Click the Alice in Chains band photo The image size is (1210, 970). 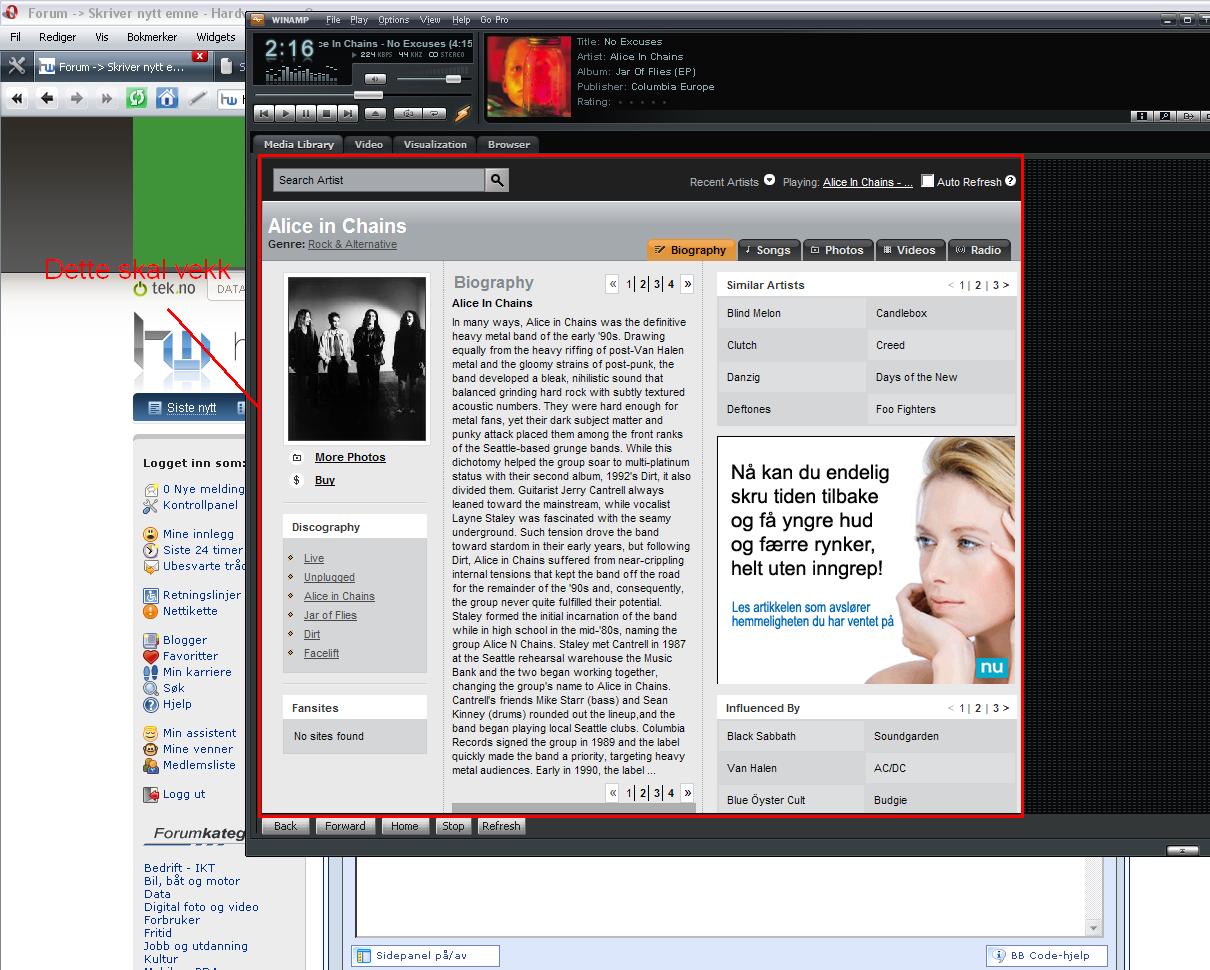pyautogui.click(x=357, y=359)
